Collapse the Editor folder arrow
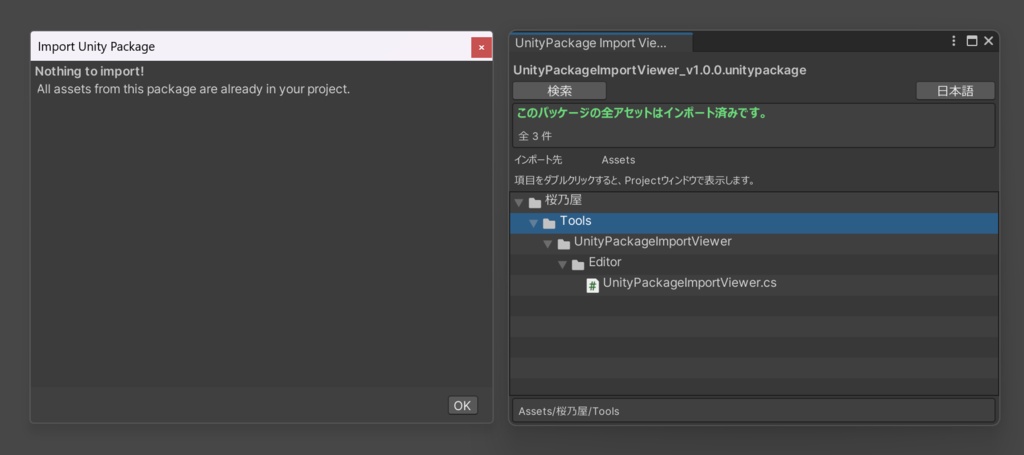The height and width of the screenshot is (455, 1024). point(562,265)
